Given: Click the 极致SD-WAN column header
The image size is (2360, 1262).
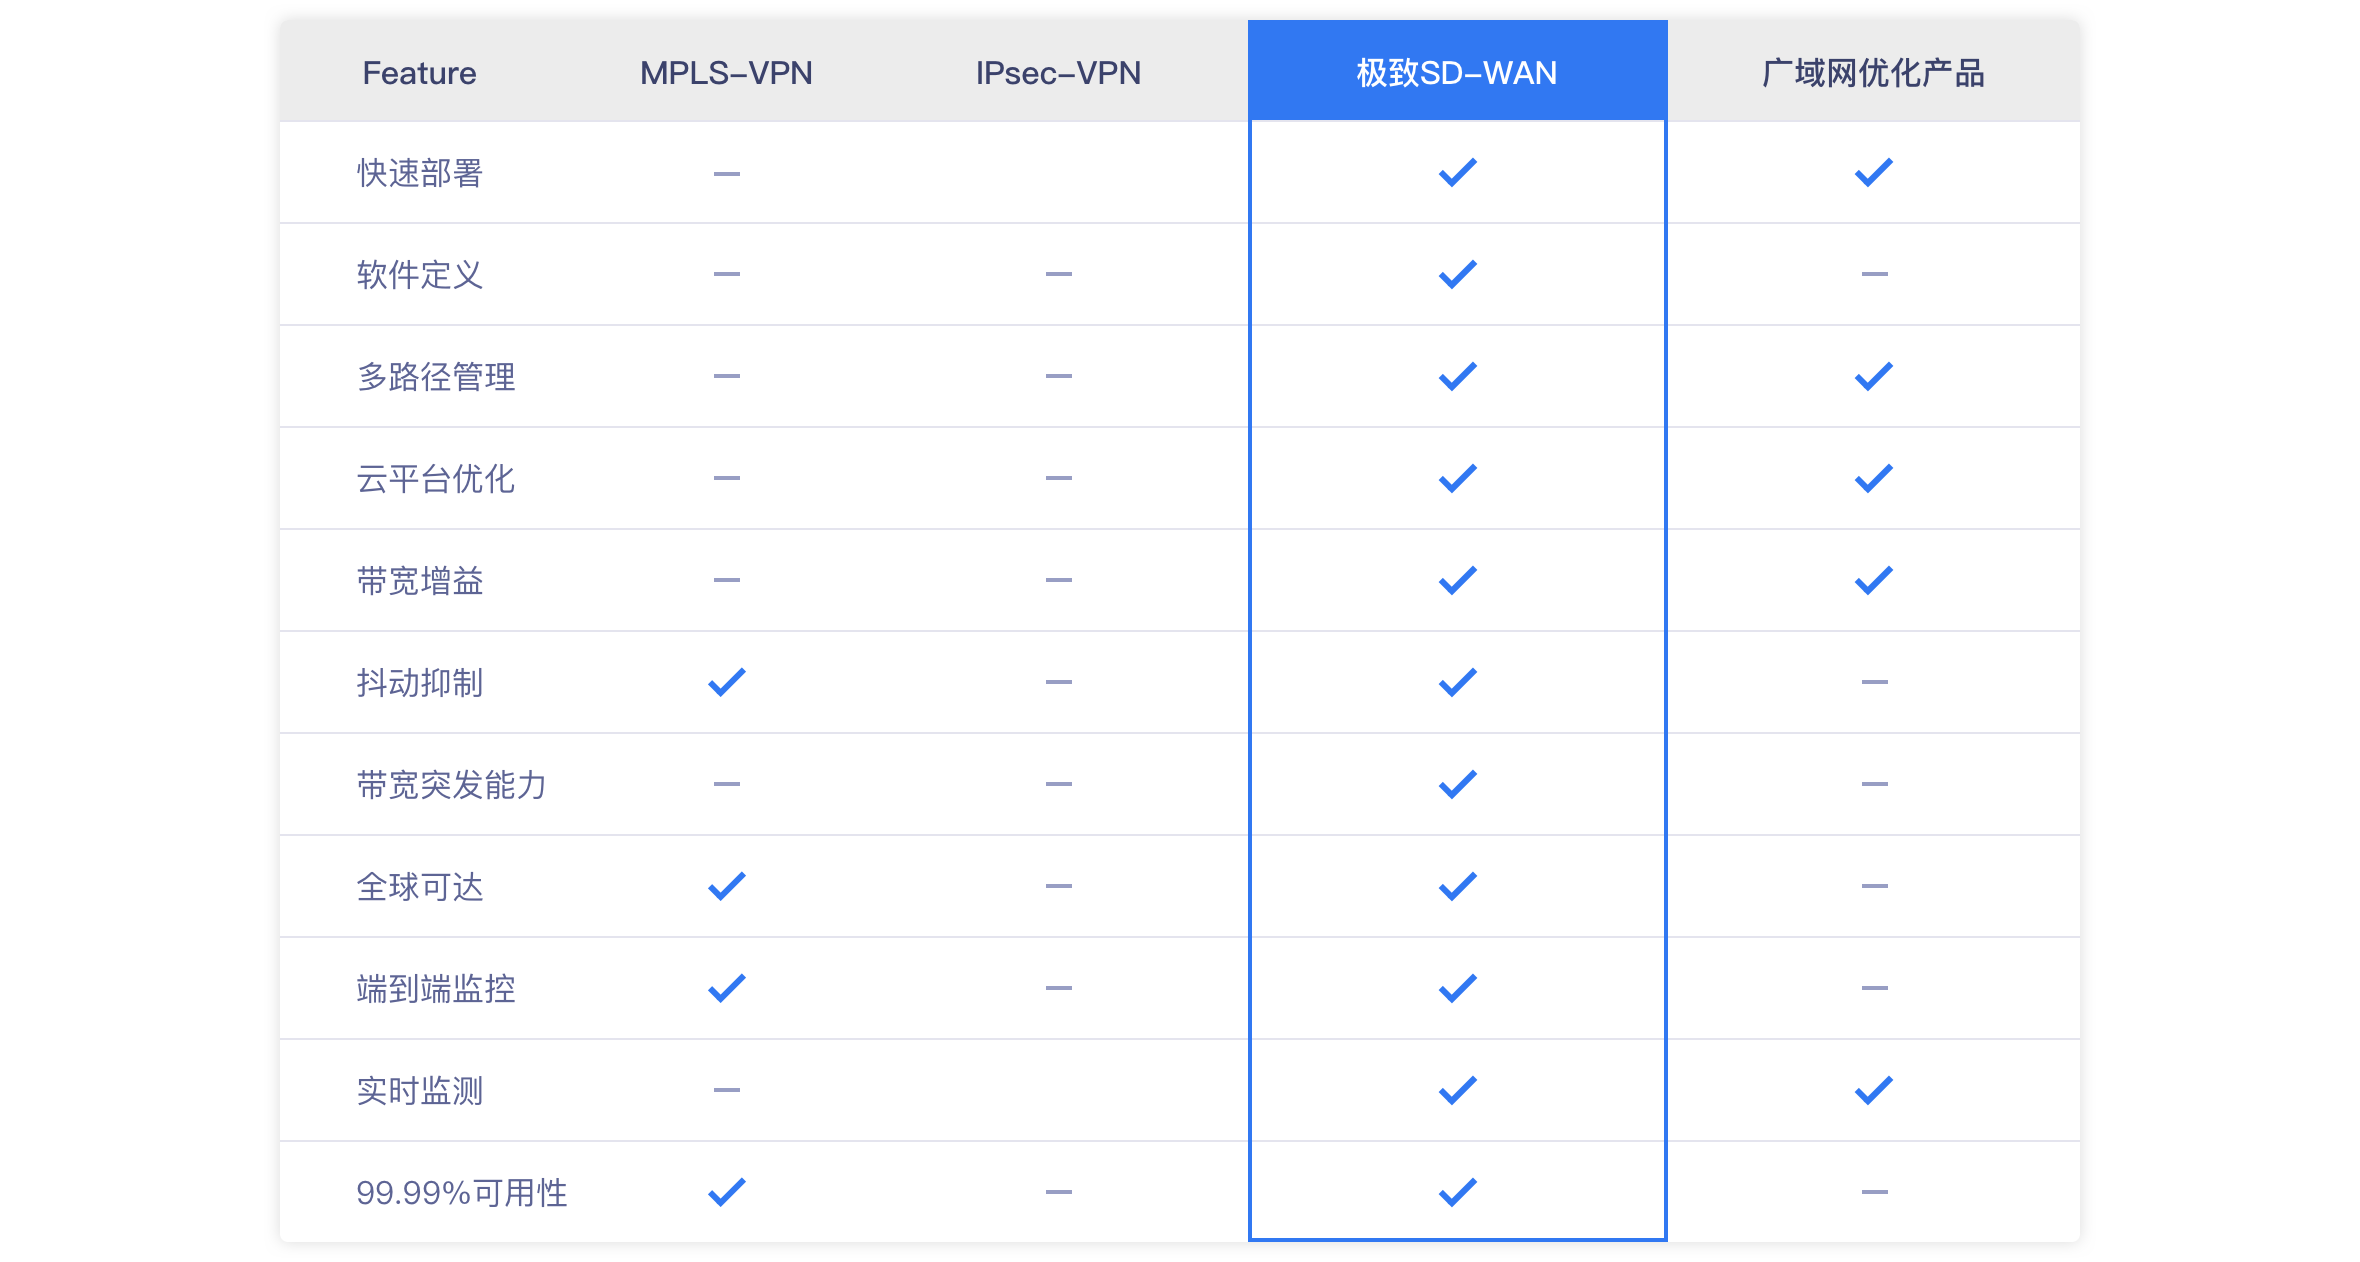Looking at the screenshot, I should (1456, 73).
